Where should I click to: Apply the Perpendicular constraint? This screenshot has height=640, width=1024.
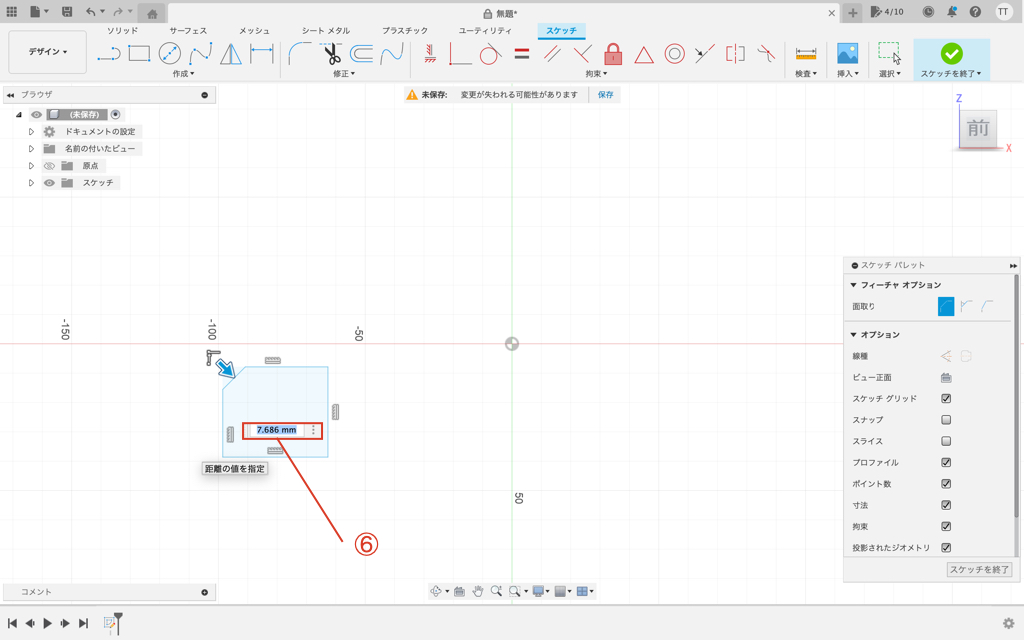point(582,54)
